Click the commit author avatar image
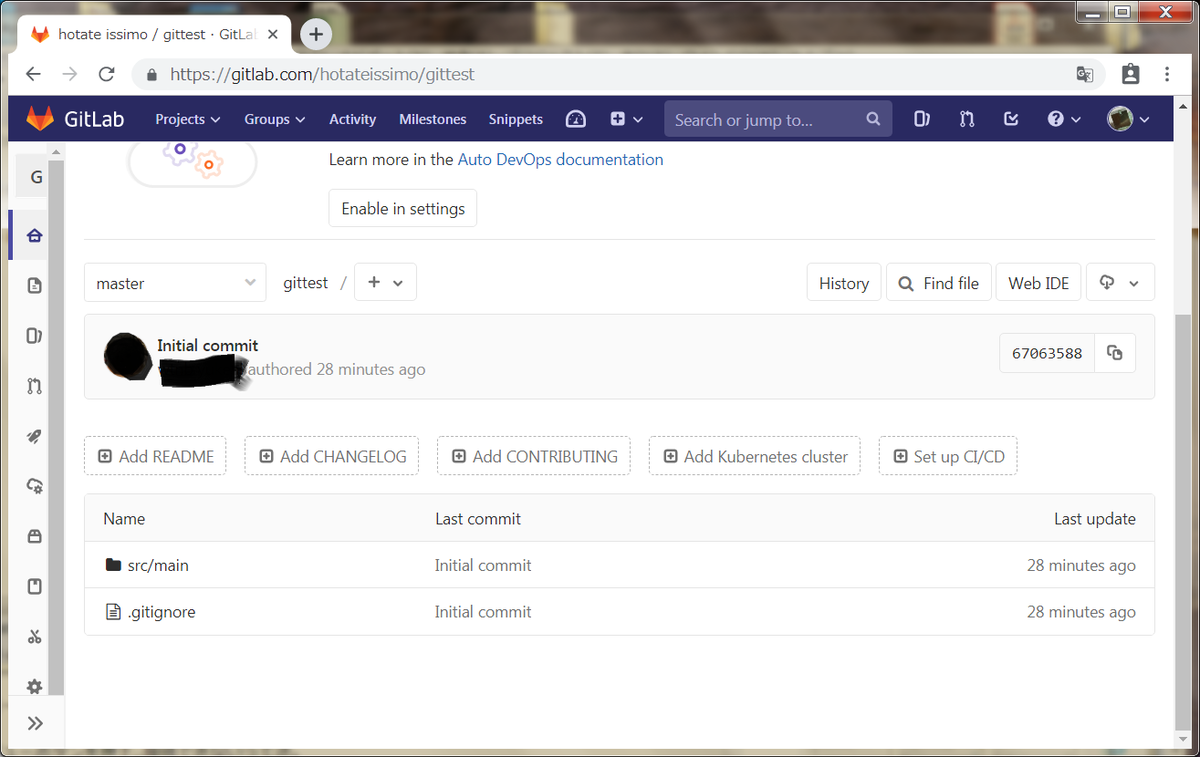This screenshot has height=757, width=1200. [x=128, y=355]
